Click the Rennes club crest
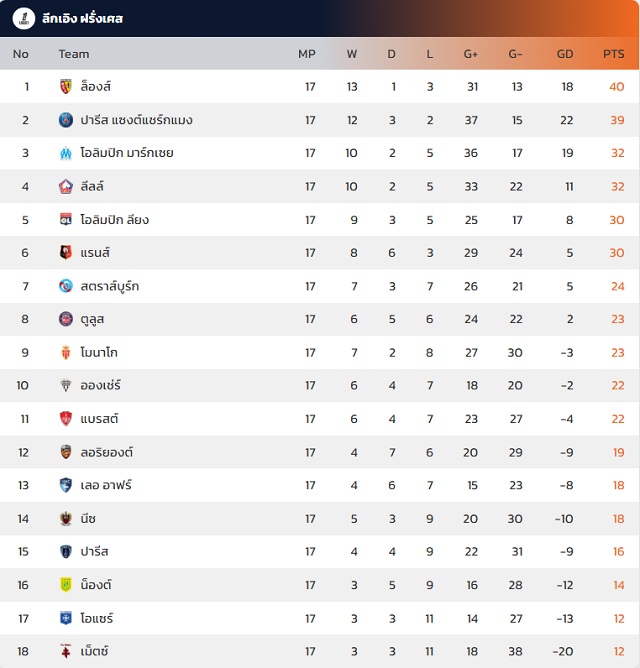 (66, 253)
